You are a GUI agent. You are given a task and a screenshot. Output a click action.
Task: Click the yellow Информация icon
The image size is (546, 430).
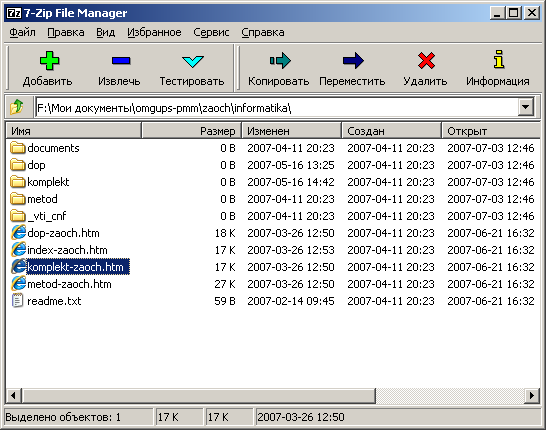[499, 59]
